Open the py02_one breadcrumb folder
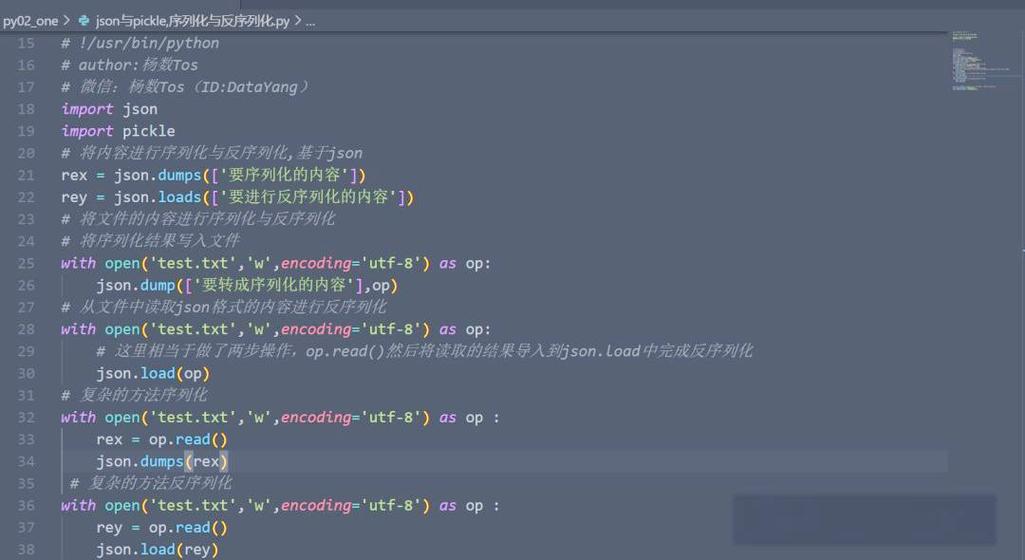1025x560 pixels. pyautogui.click(x=30, y=21)
